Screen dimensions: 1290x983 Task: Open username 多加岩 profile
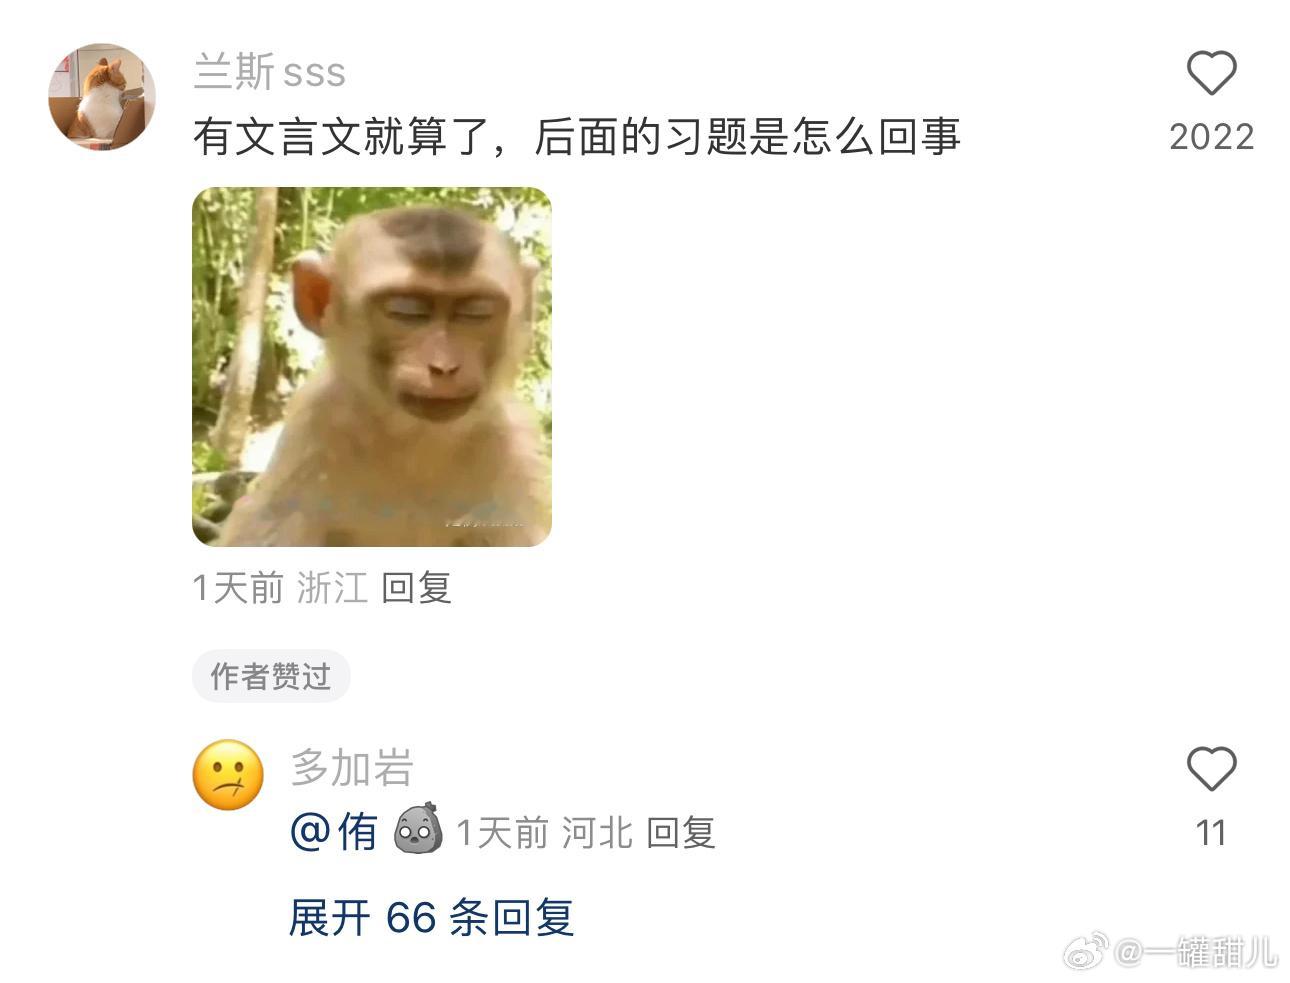click(352, 768)
